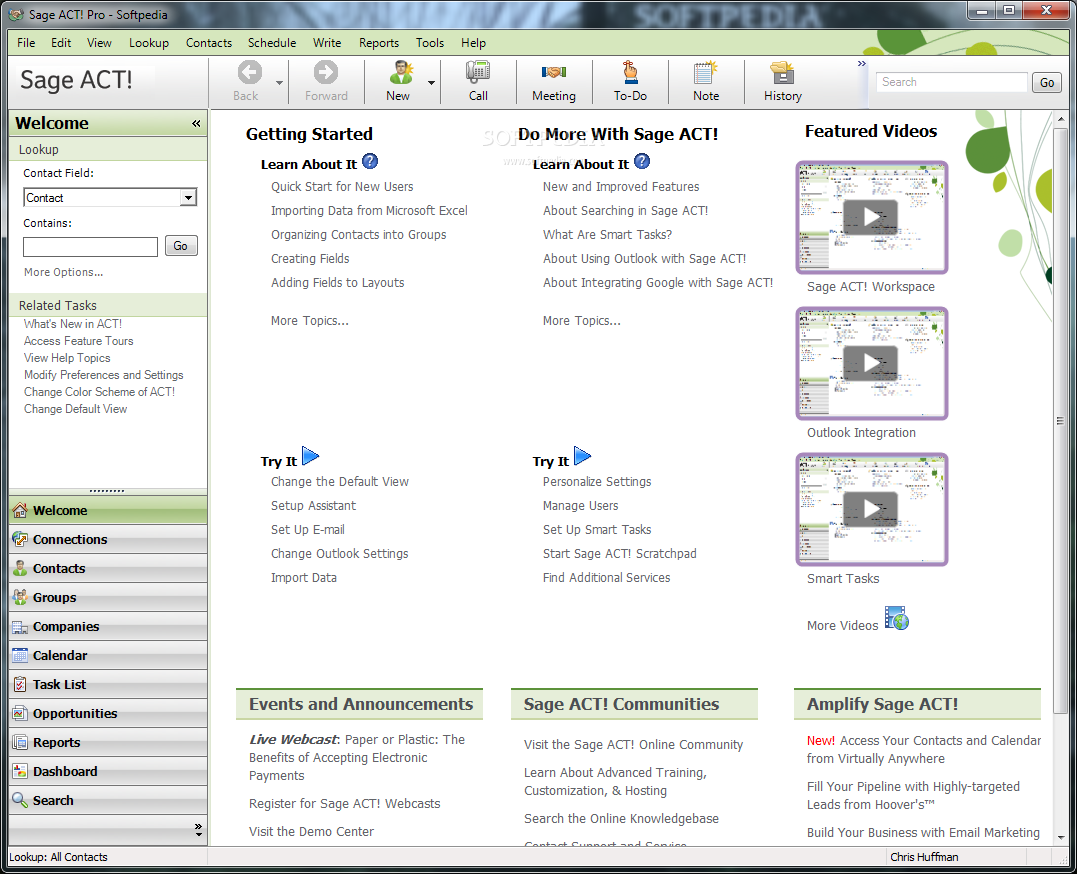Click Register for Sage ACT! Webcasts link
The width and height of the screenshot is (1077, 874).
(x=345, y=804)
